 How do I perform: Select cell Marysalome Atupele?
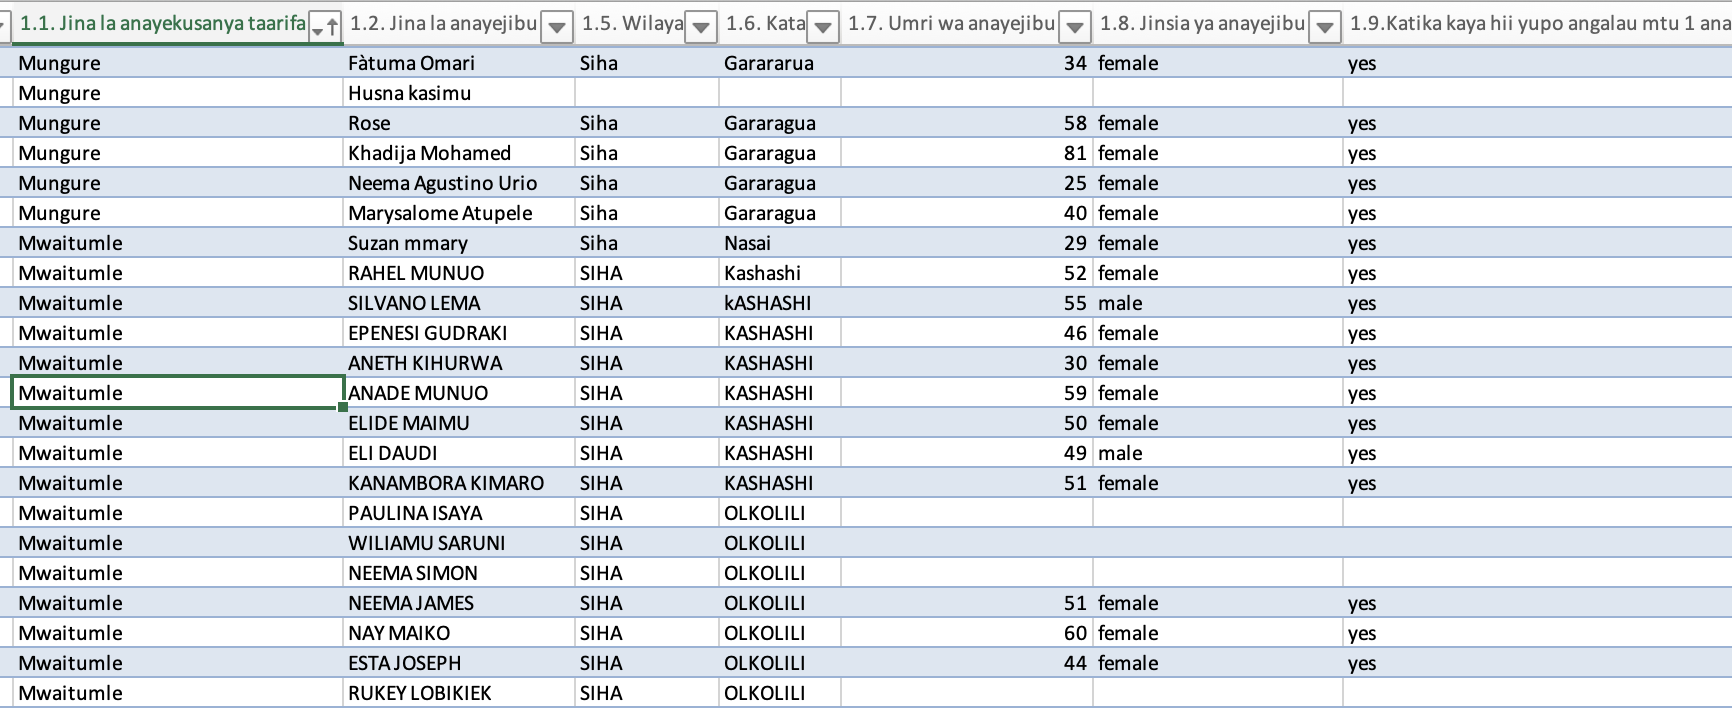coord(460,213)
